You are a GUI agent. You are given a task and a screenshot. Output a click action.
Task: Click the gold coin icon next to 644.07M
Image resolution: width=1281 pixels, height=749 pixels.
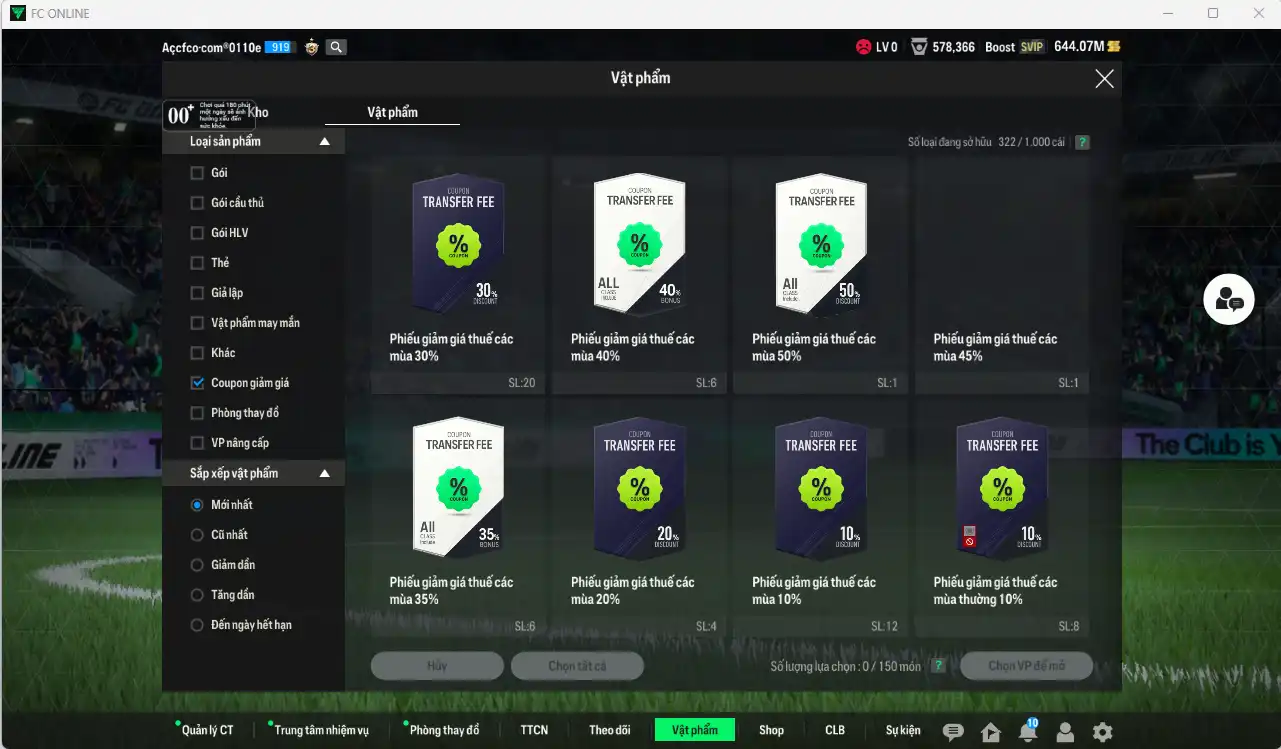point(1114,47)
